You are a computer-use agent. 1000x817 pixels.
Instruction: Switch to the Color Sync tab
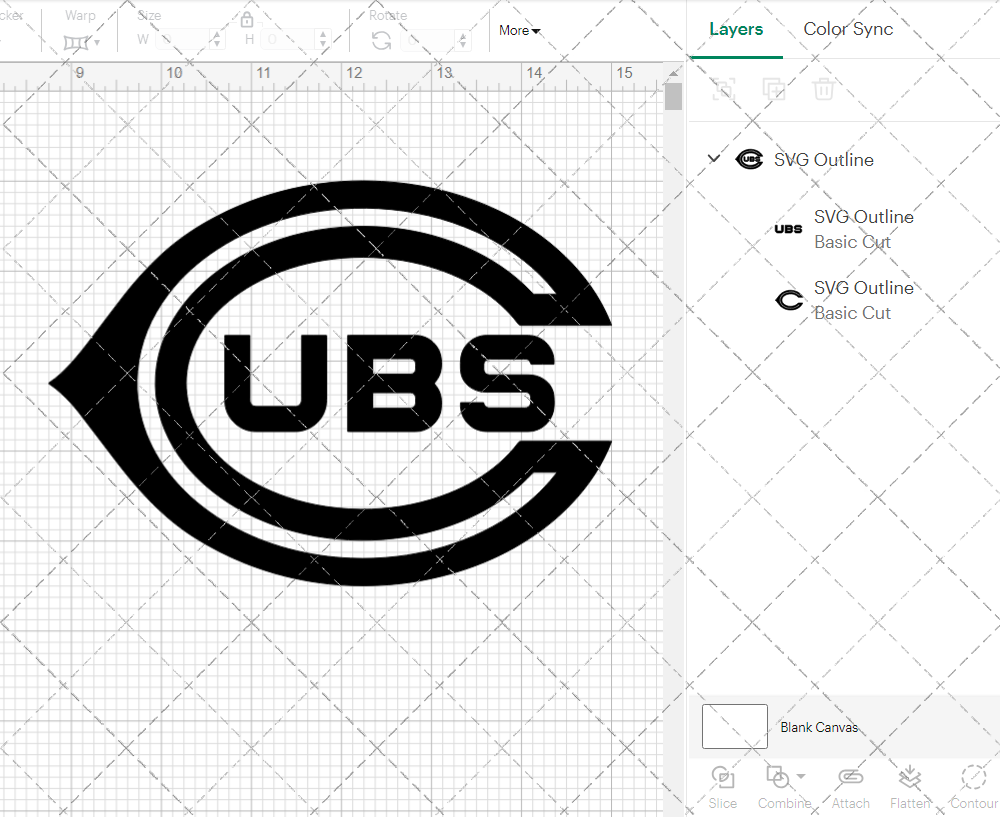[x=848, y=29]
